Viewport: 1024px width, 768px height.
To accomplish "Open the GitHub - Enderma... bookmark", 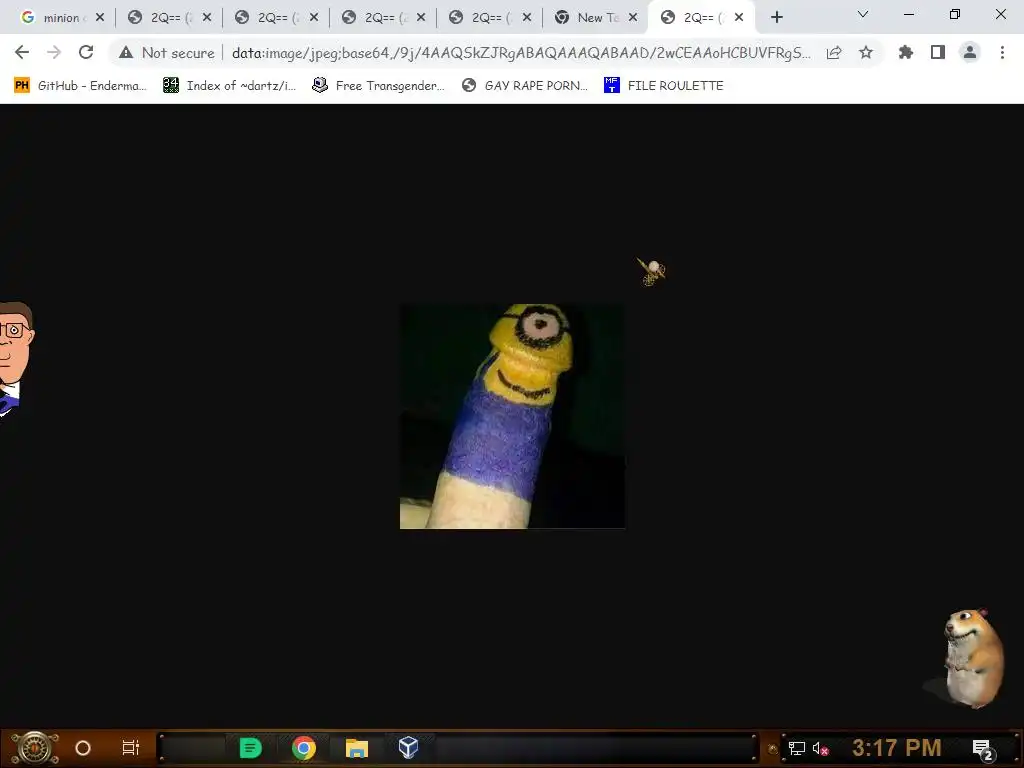I will click(80, 86).
